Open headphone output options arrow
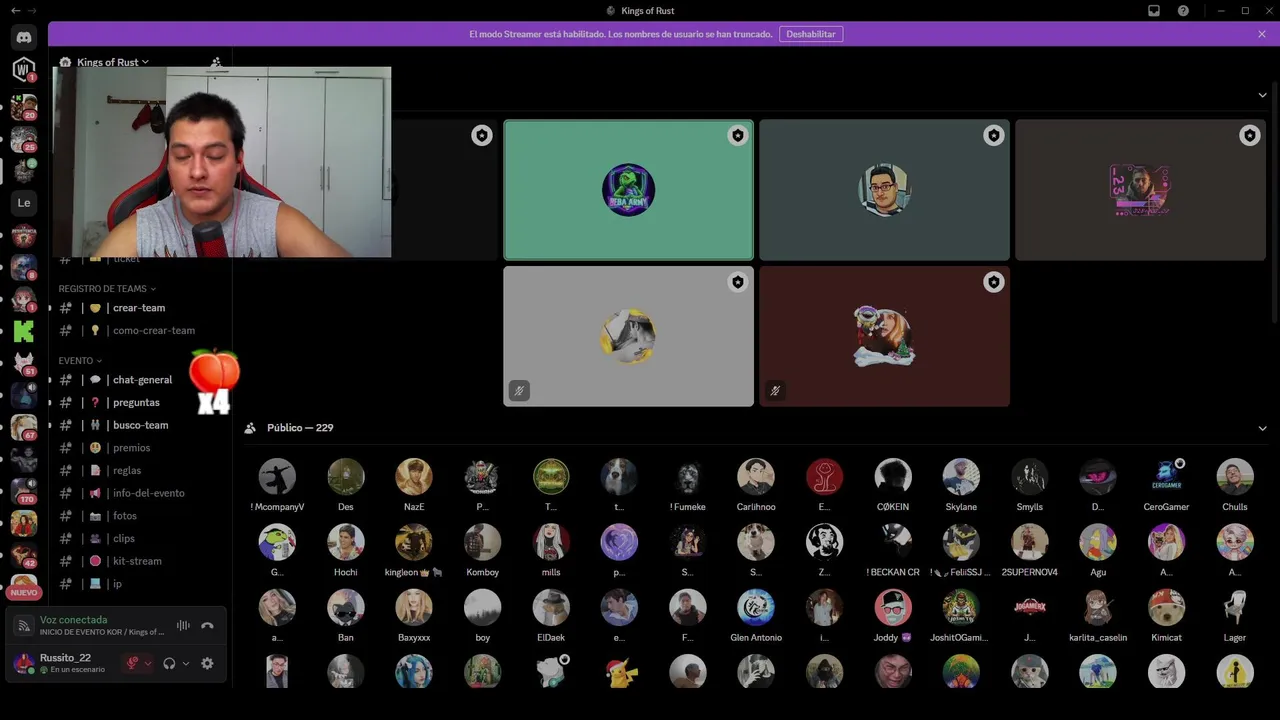 [x=185, y=663]
